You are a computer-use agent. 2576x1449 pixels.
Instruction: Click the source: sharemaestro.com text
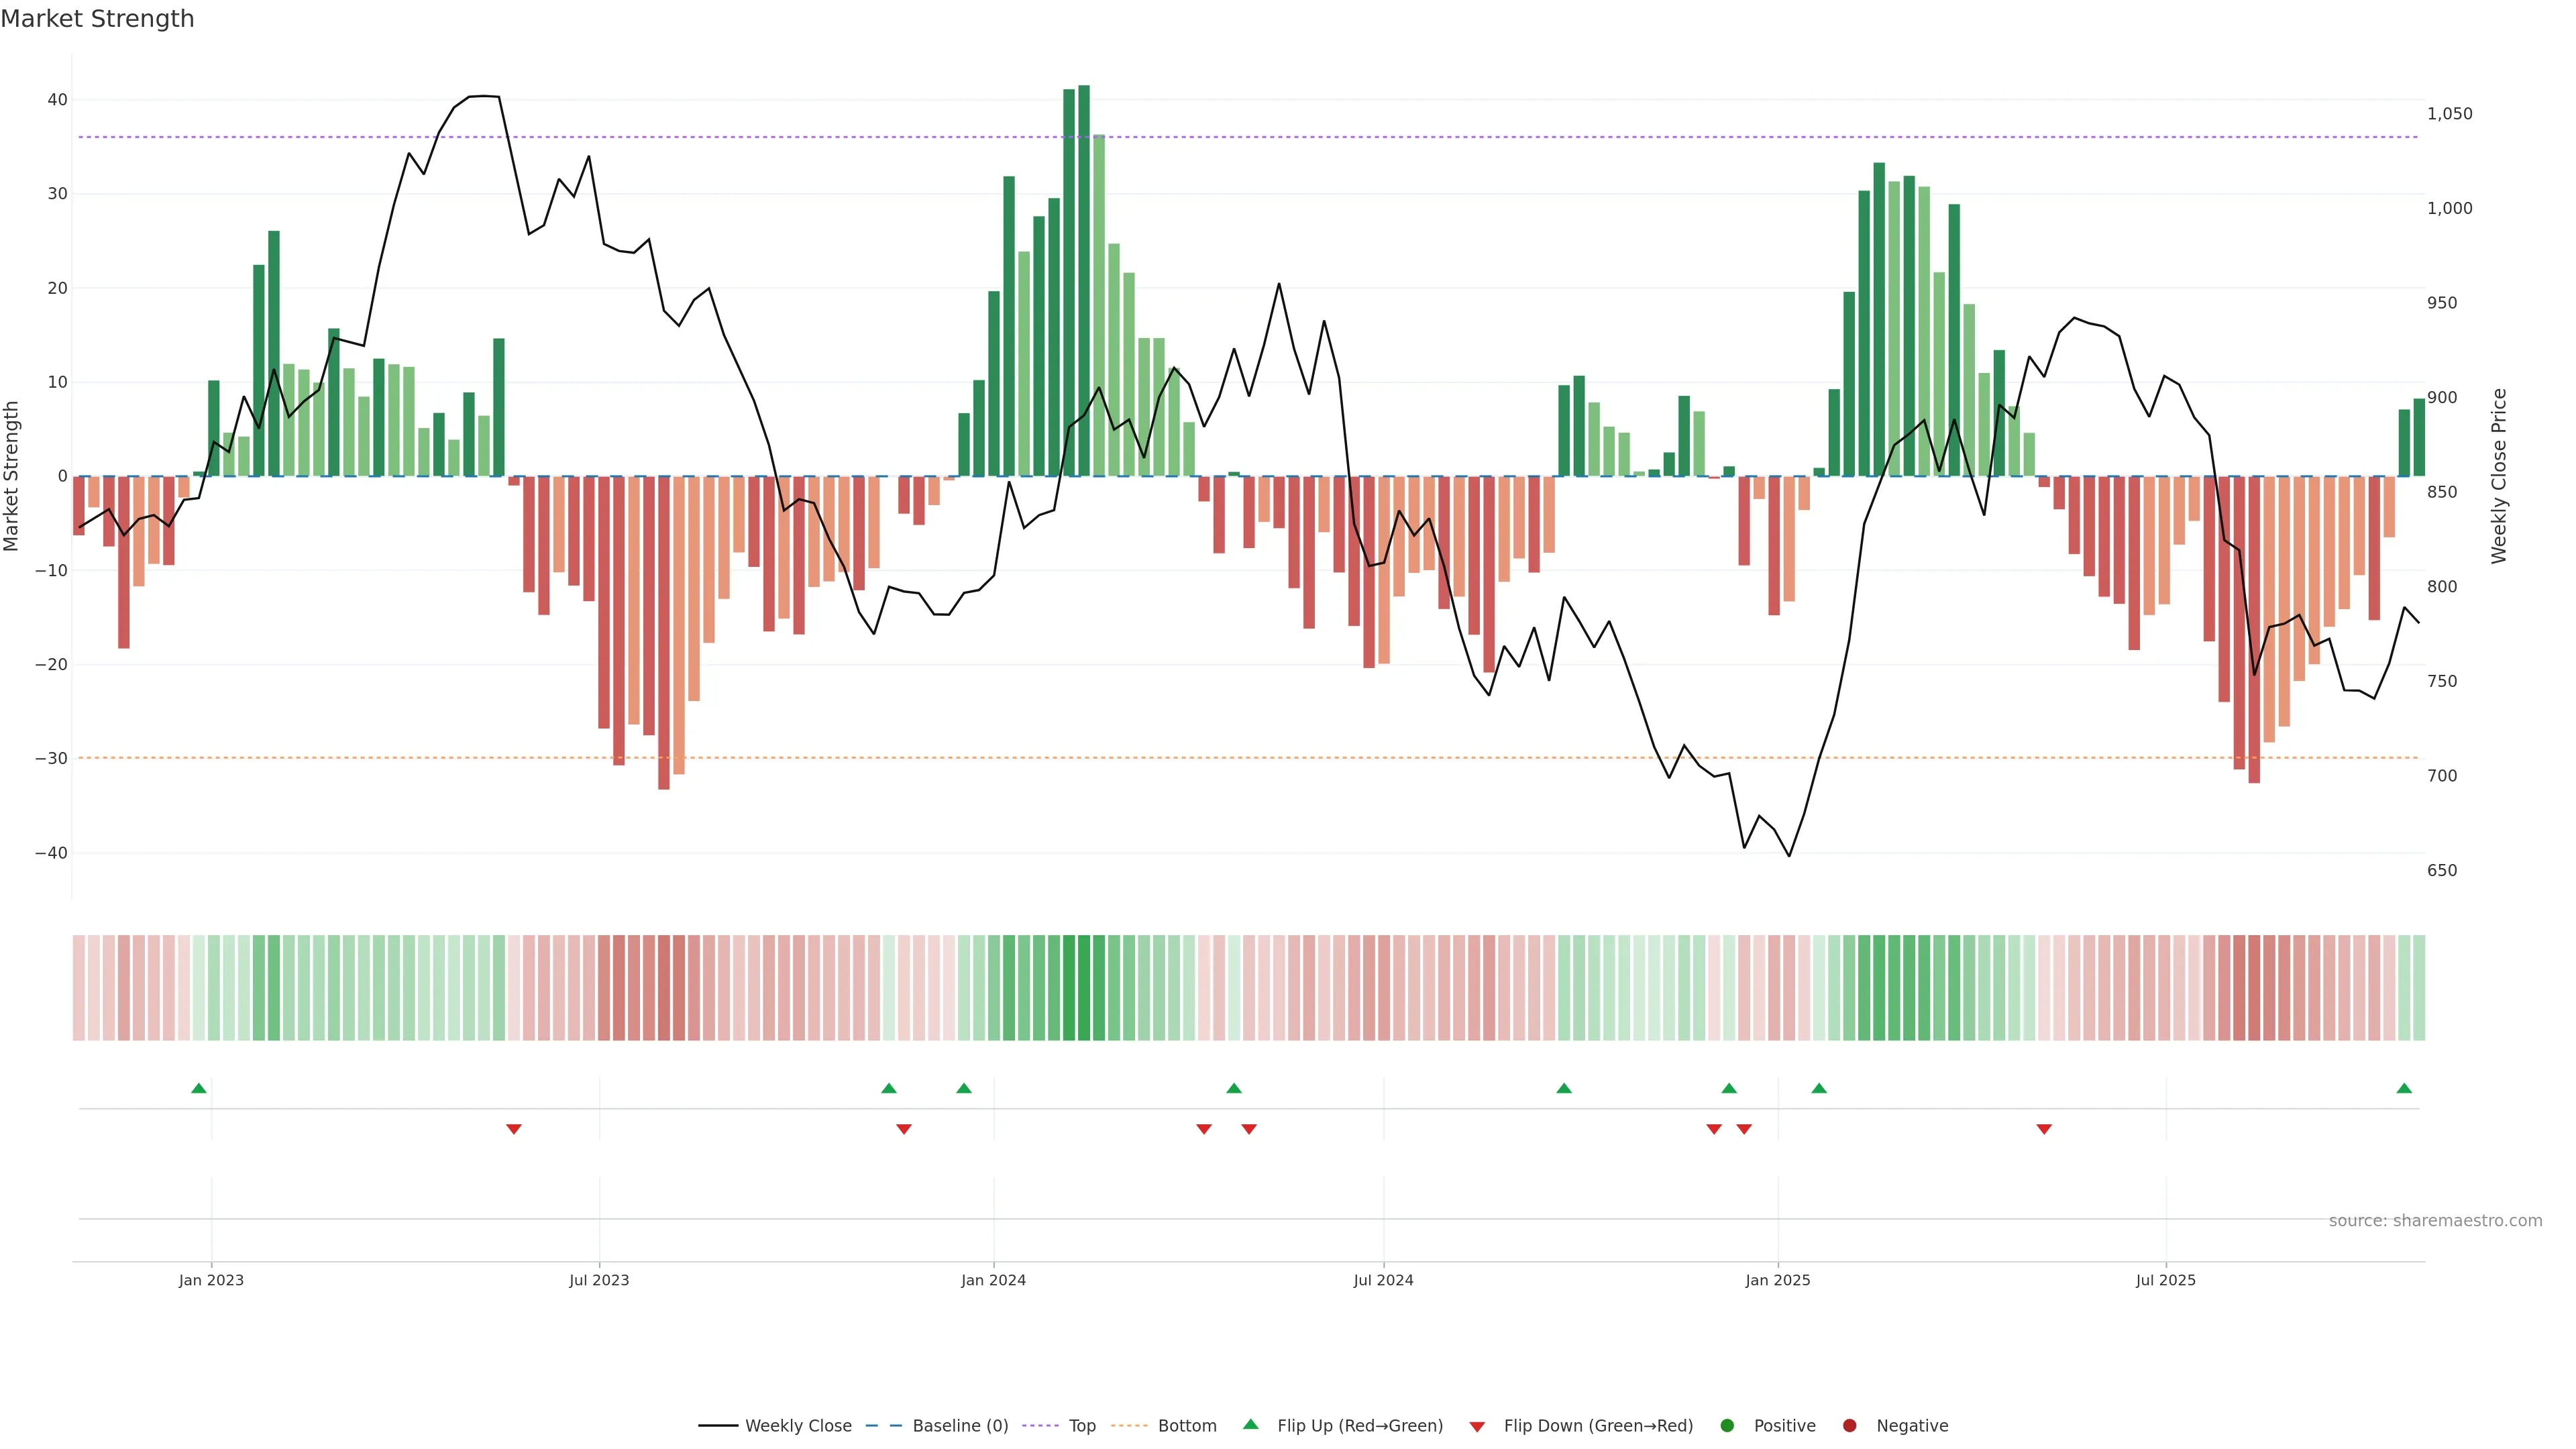click(x=2435, y=1221)
